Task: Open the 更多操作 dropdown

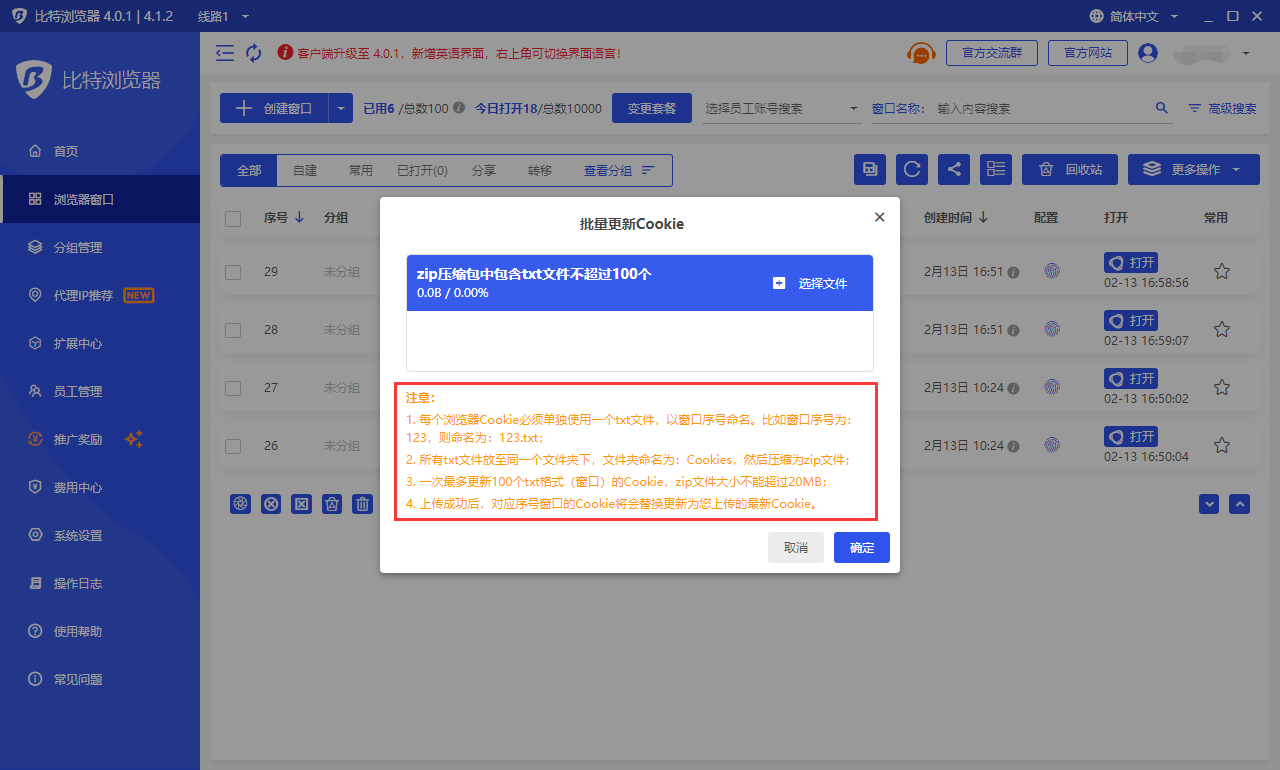Action: pyautogui.click(x=1193, y=169)
